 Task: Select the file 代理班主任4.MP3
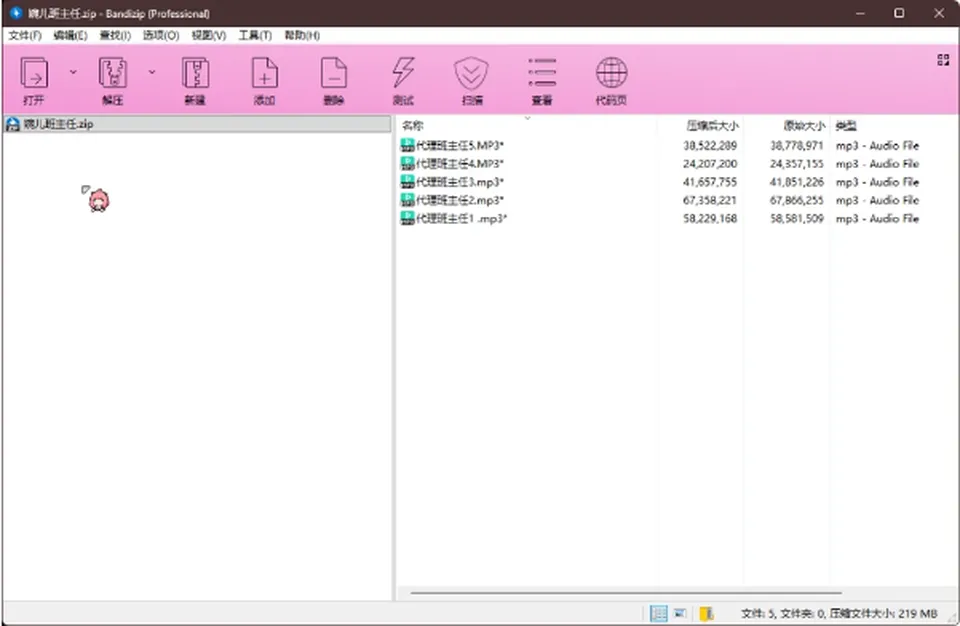pyautogui.click(x=460, y=164)
